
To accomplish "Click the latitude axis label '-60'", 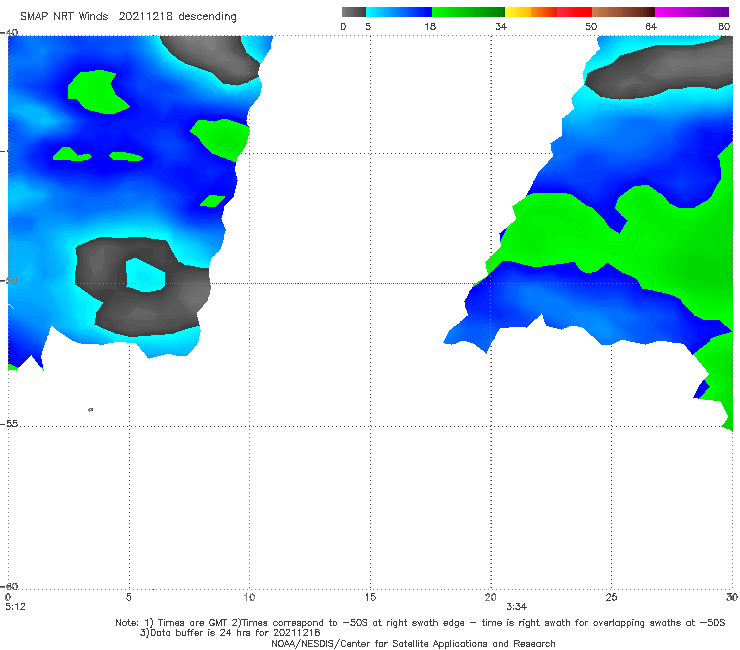I will [9, 586].
